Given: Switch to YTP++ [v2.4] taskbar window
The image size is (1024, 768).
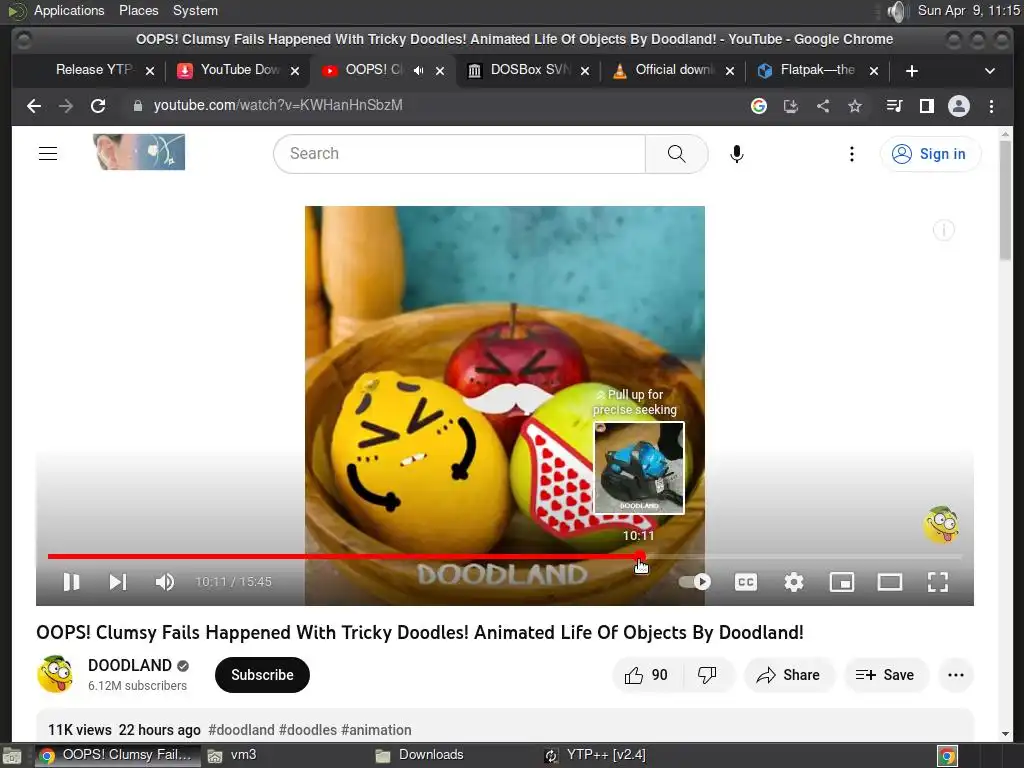Looking at the screenshot, I should pos(596,755).
